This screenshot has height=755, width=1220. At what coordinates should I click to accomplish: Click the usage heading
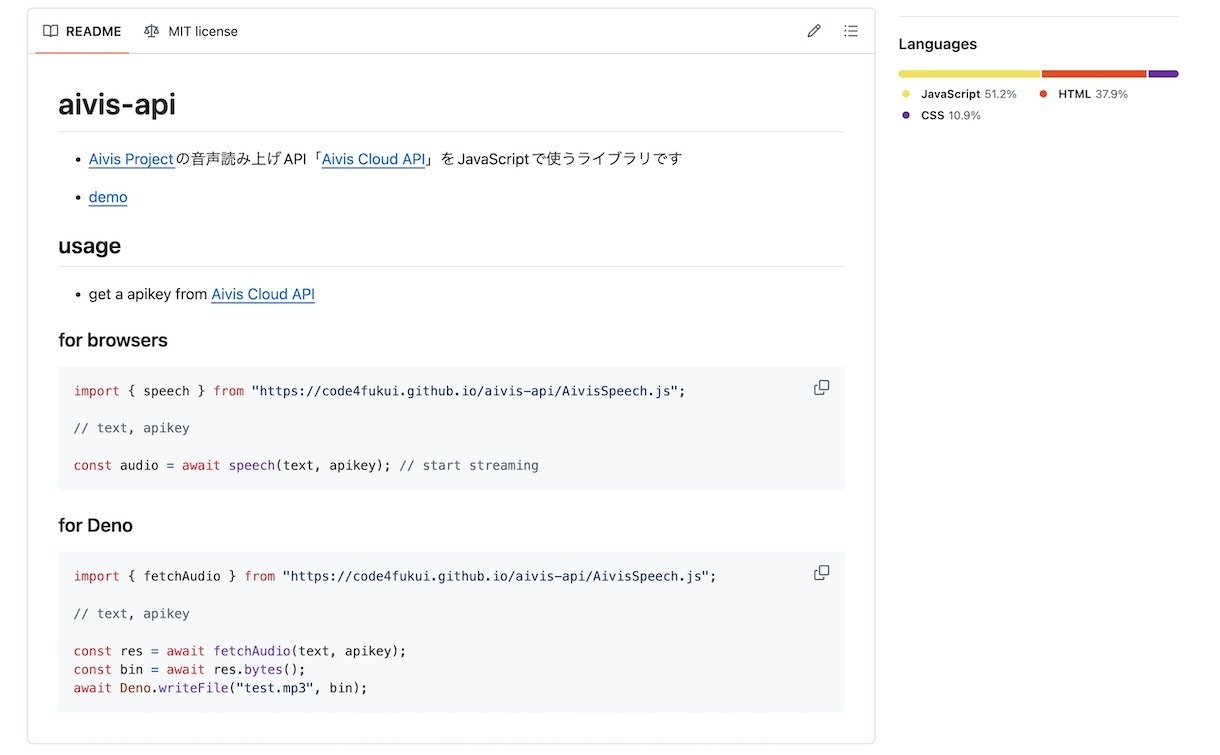(x=90, y=246)
